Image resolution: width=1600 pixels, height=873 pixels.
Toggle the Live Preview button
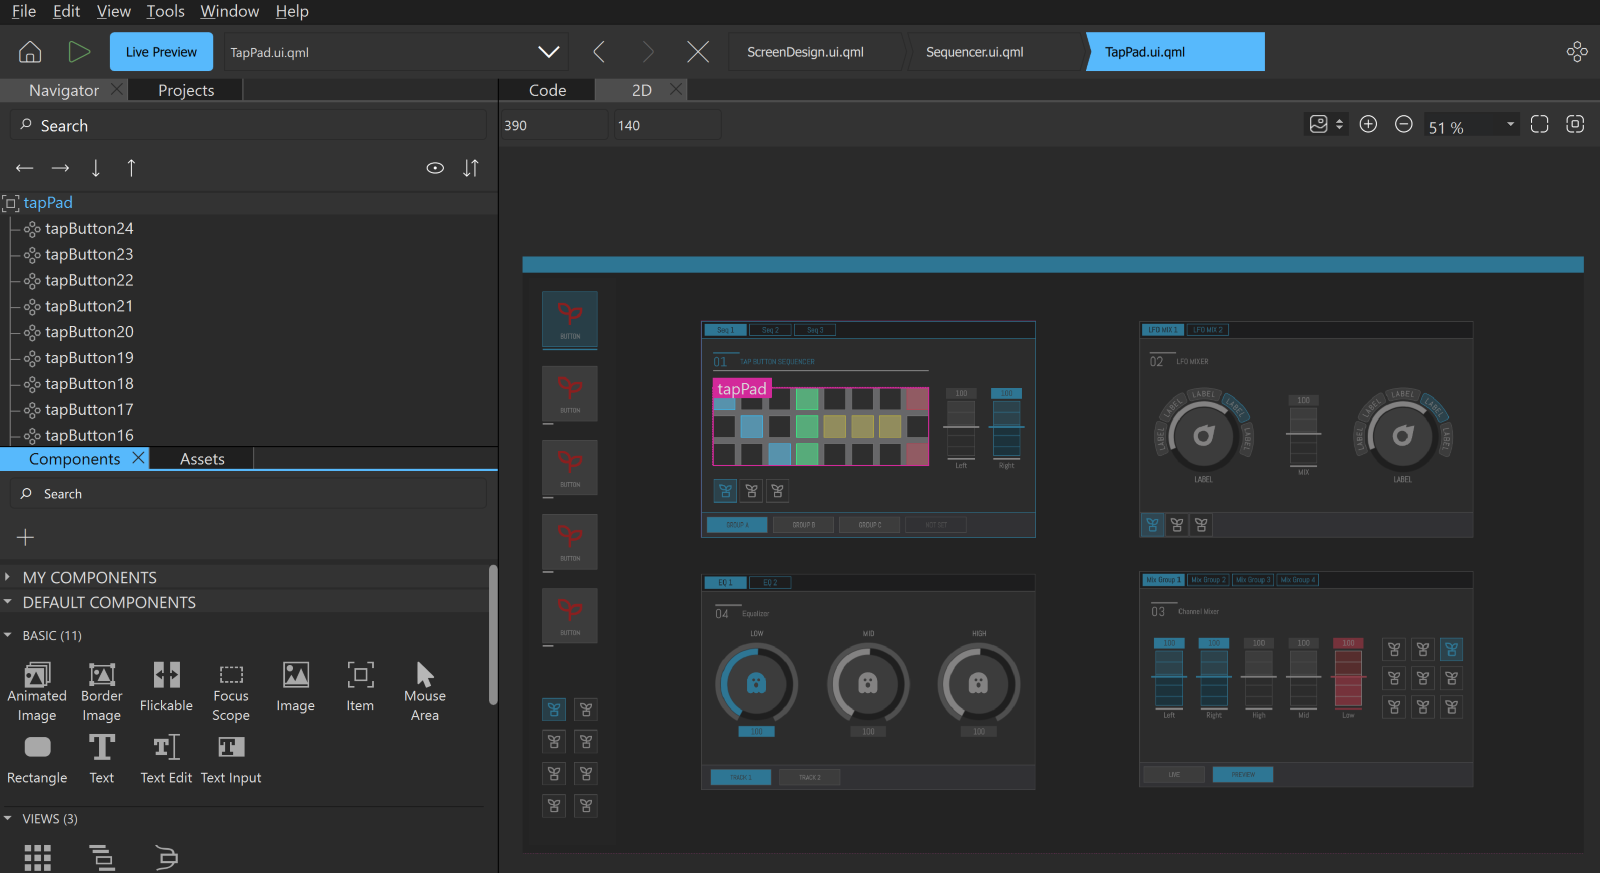161,52
